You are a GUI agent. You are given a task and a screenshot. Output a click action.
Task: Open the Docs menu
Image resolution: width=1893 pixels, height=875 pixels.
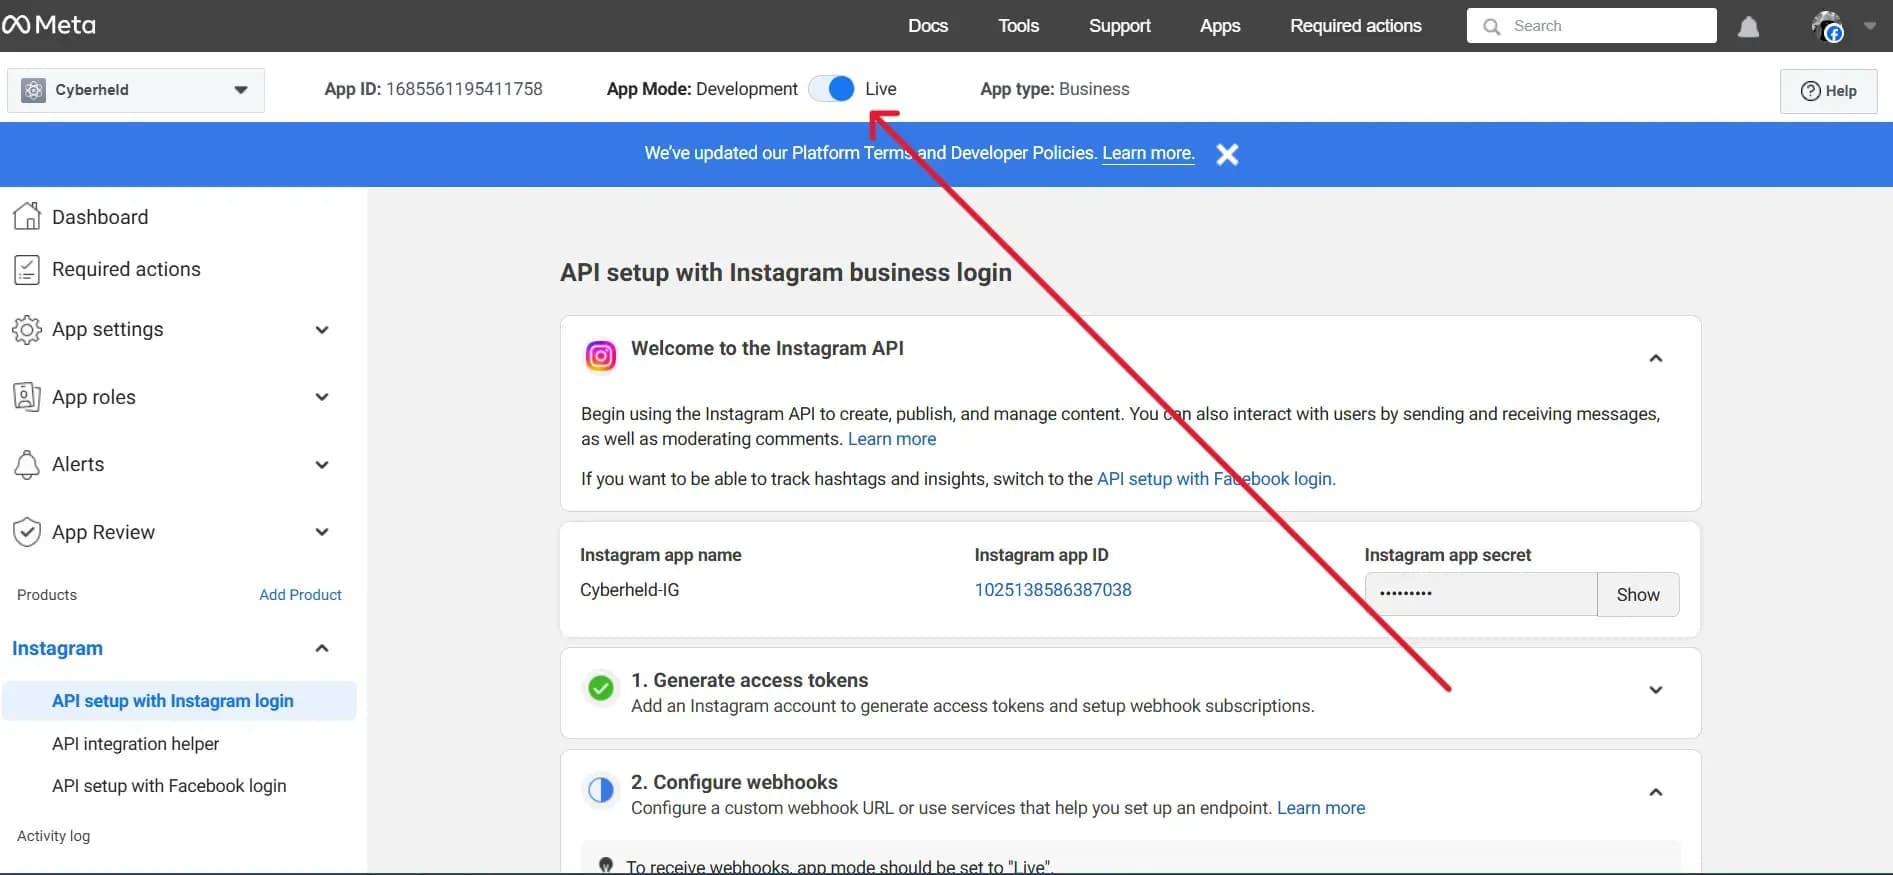pyautogui.click(x=927, y=26)
